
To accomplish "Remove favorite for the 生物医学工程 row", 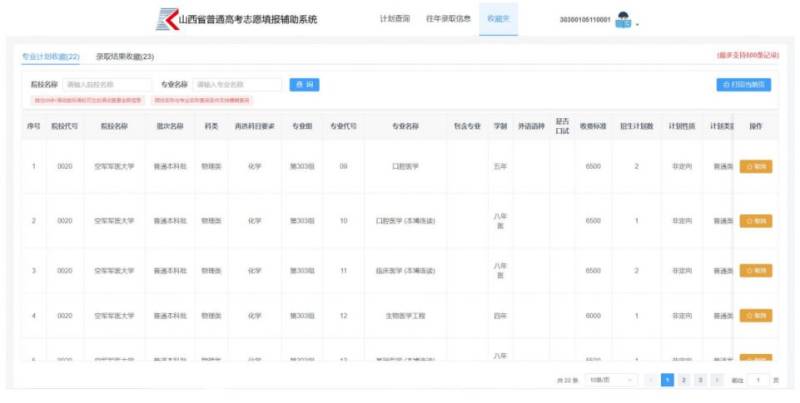I will (x=756, y=316).
